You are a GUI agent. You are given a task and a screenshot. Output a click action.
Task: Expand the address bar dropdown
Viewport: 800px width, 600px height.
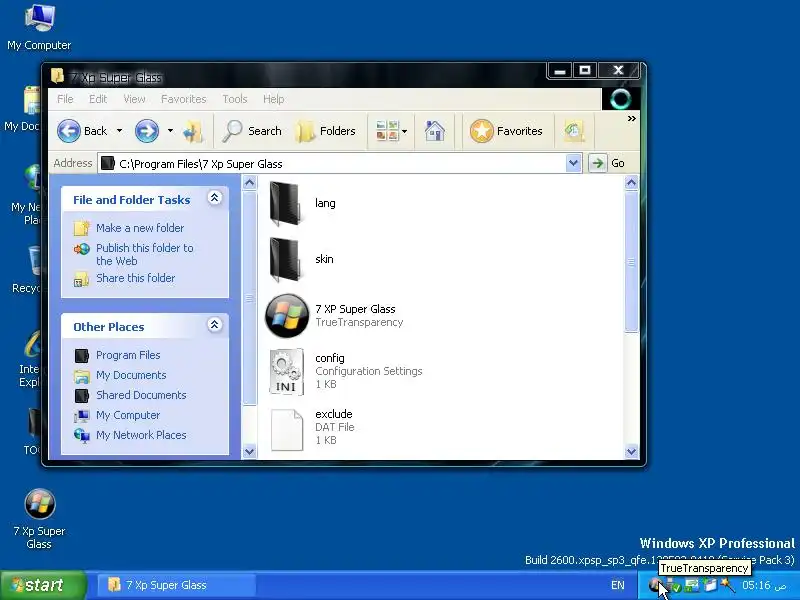573,163
